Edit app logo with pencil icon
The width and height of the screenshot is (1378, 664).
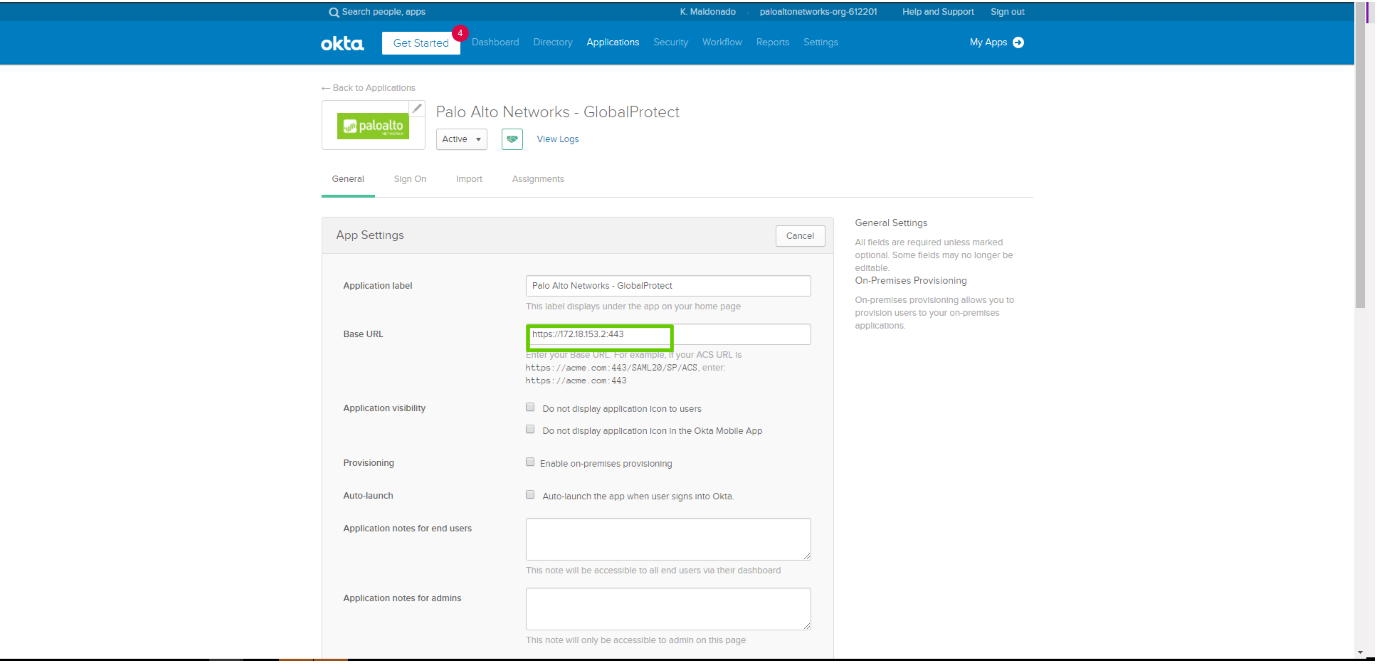tap(417, 108)
